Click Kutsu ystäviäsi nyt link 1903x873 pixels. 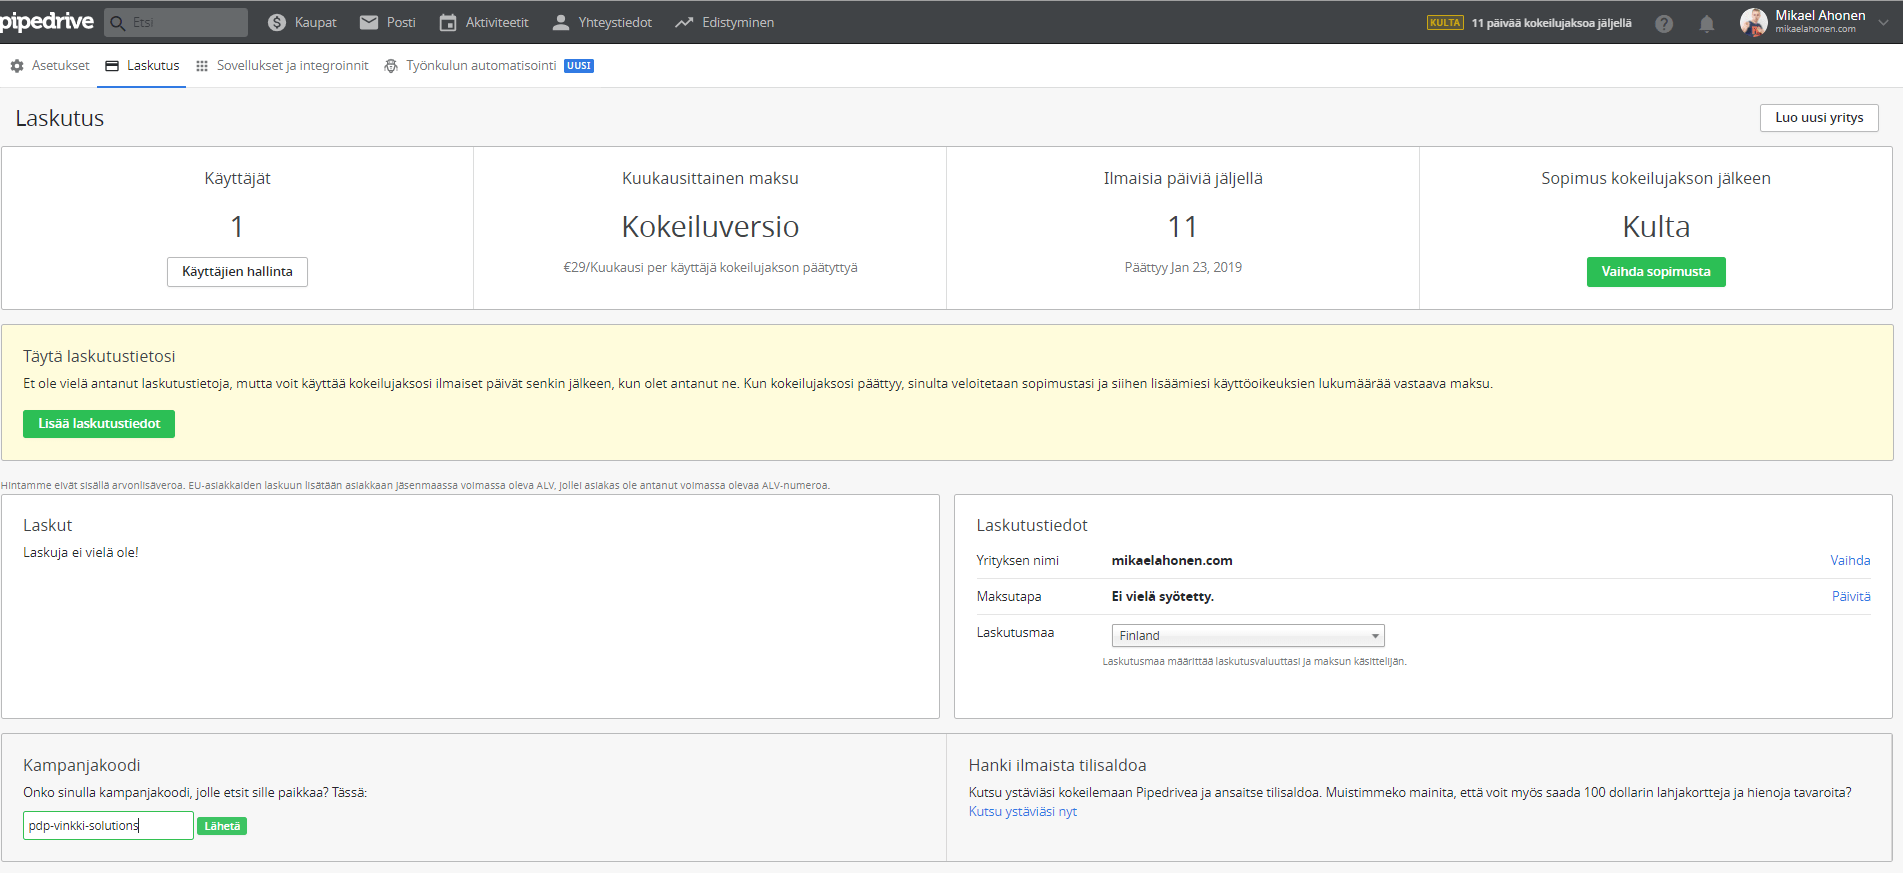point(1022,812)
